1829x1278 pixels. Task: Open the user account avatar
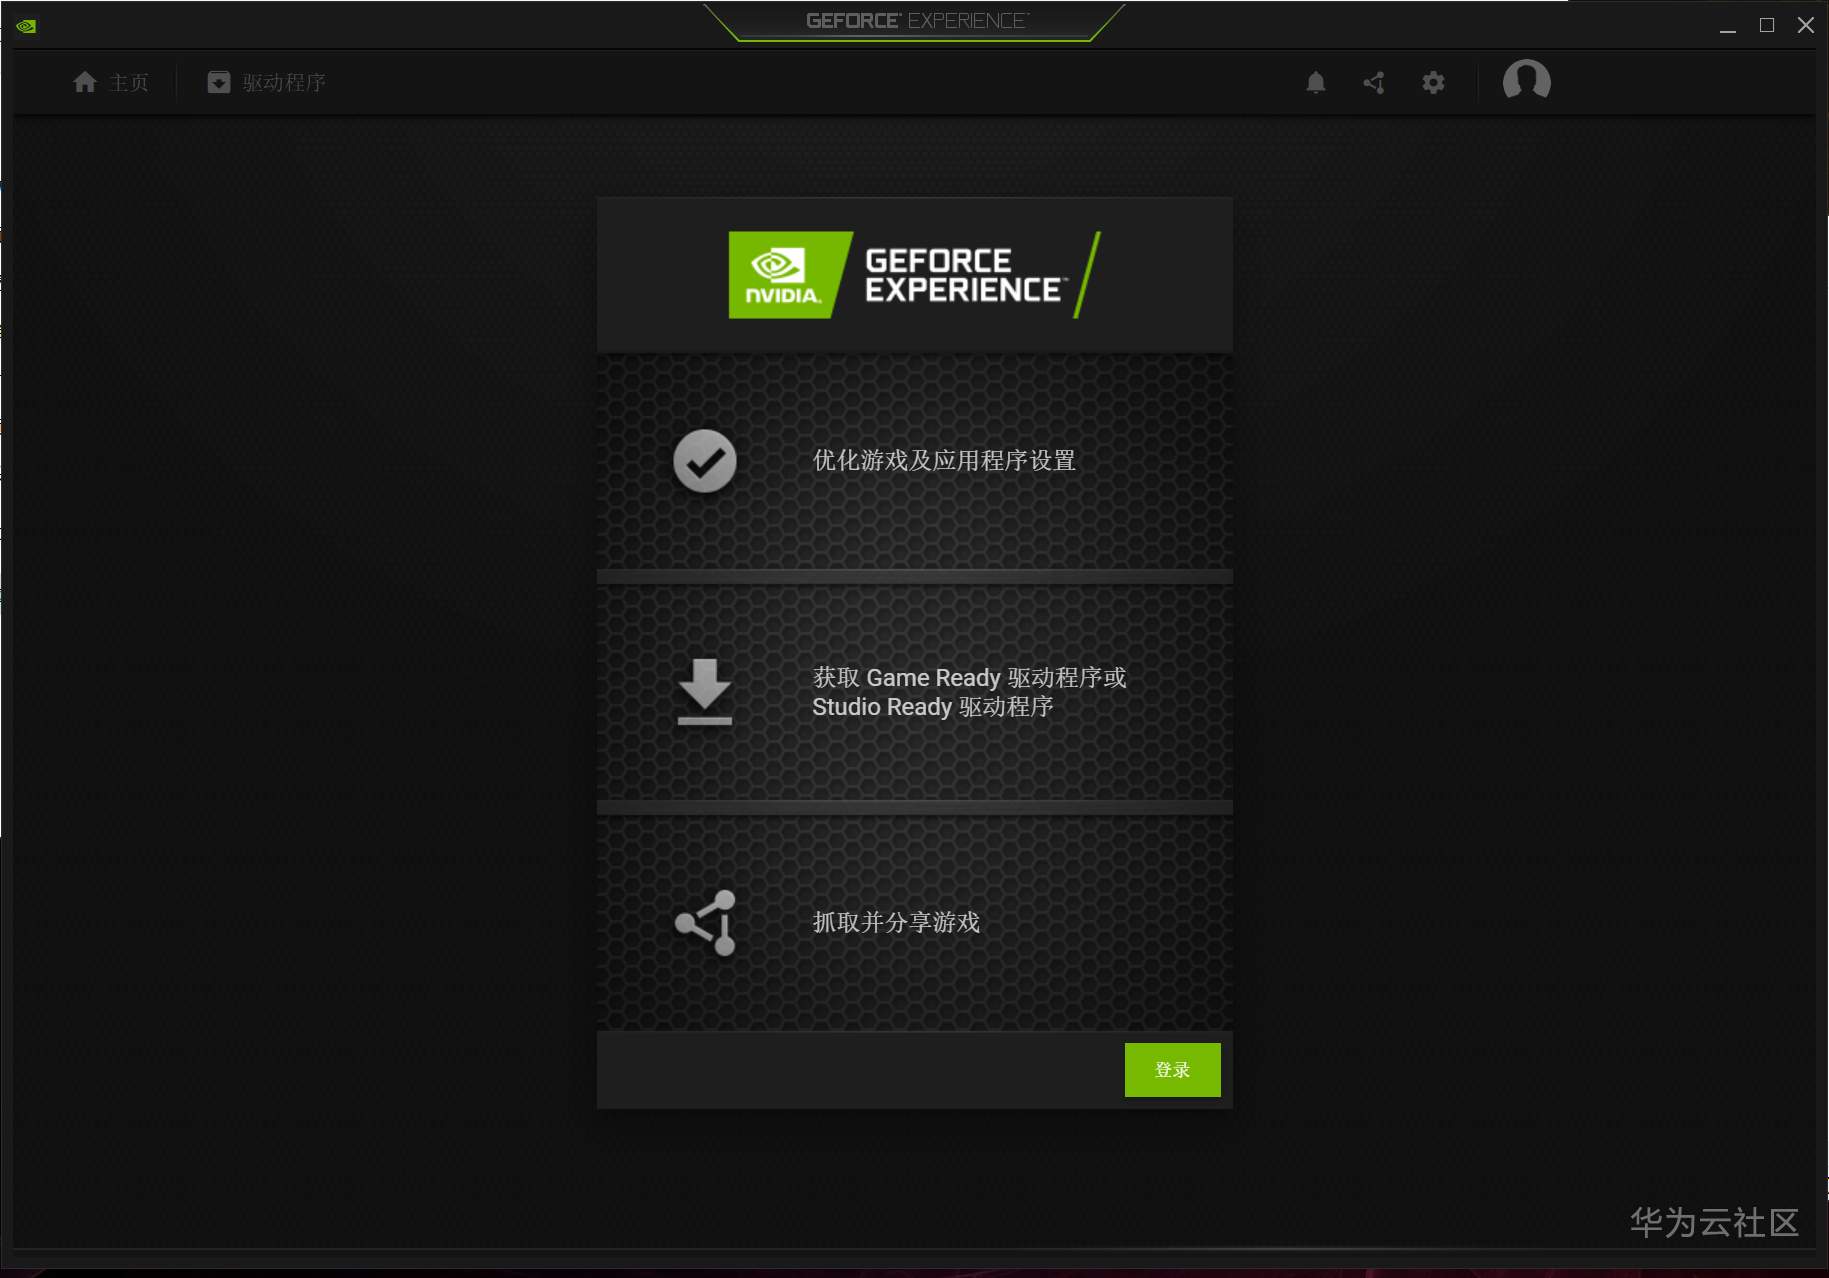click(x=1526, y=81)
